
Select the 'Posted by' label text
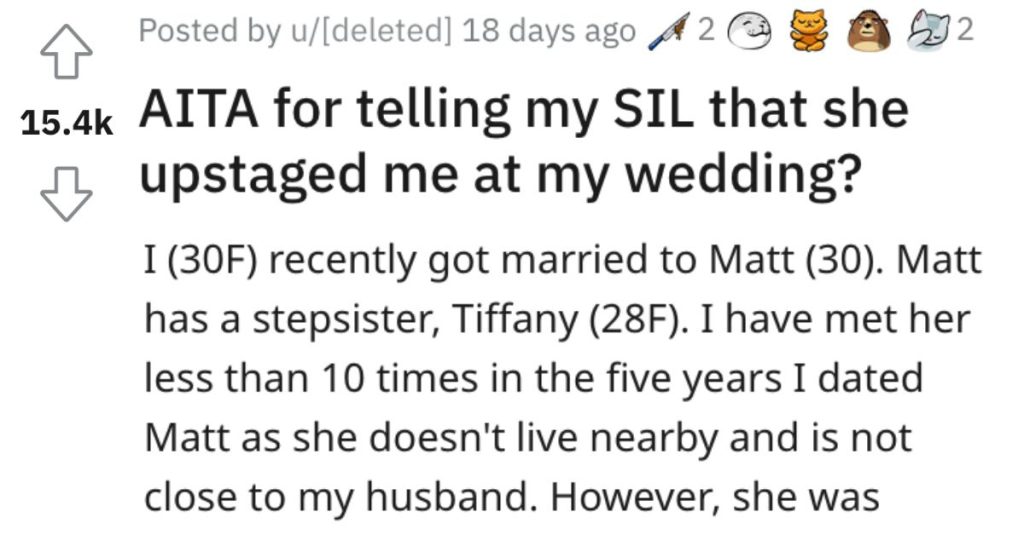coord(209,31)
